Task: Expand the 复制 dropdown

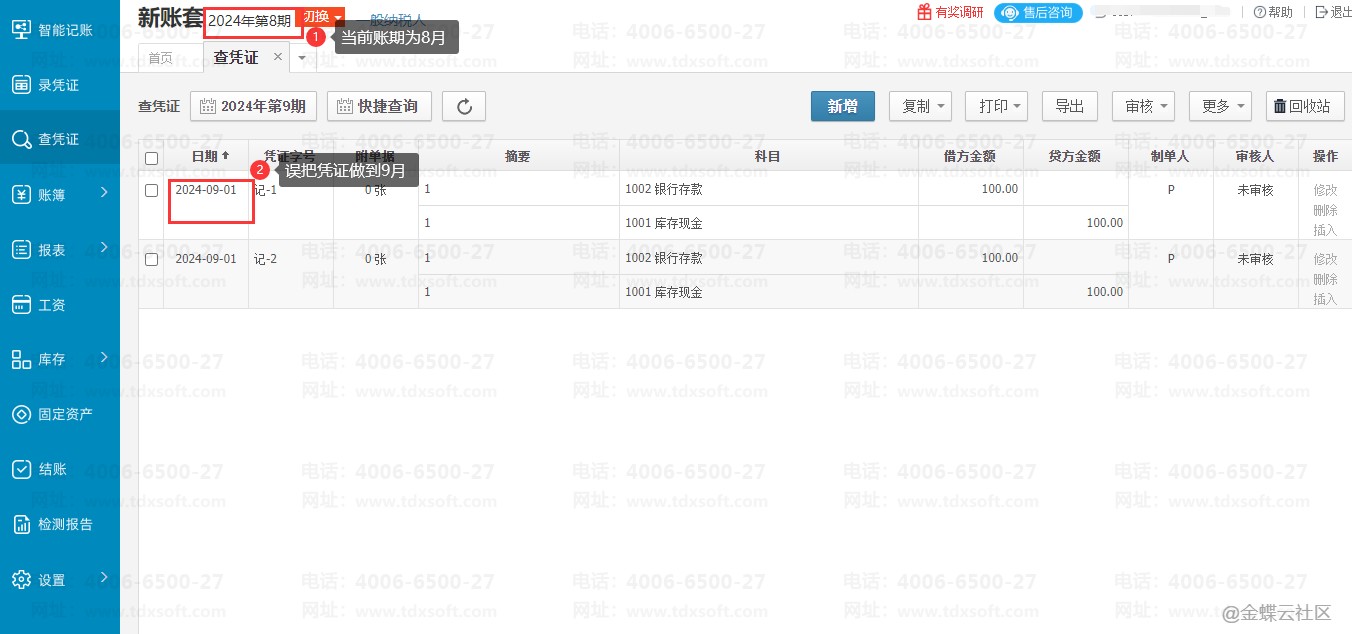Action: click(922, 107)
